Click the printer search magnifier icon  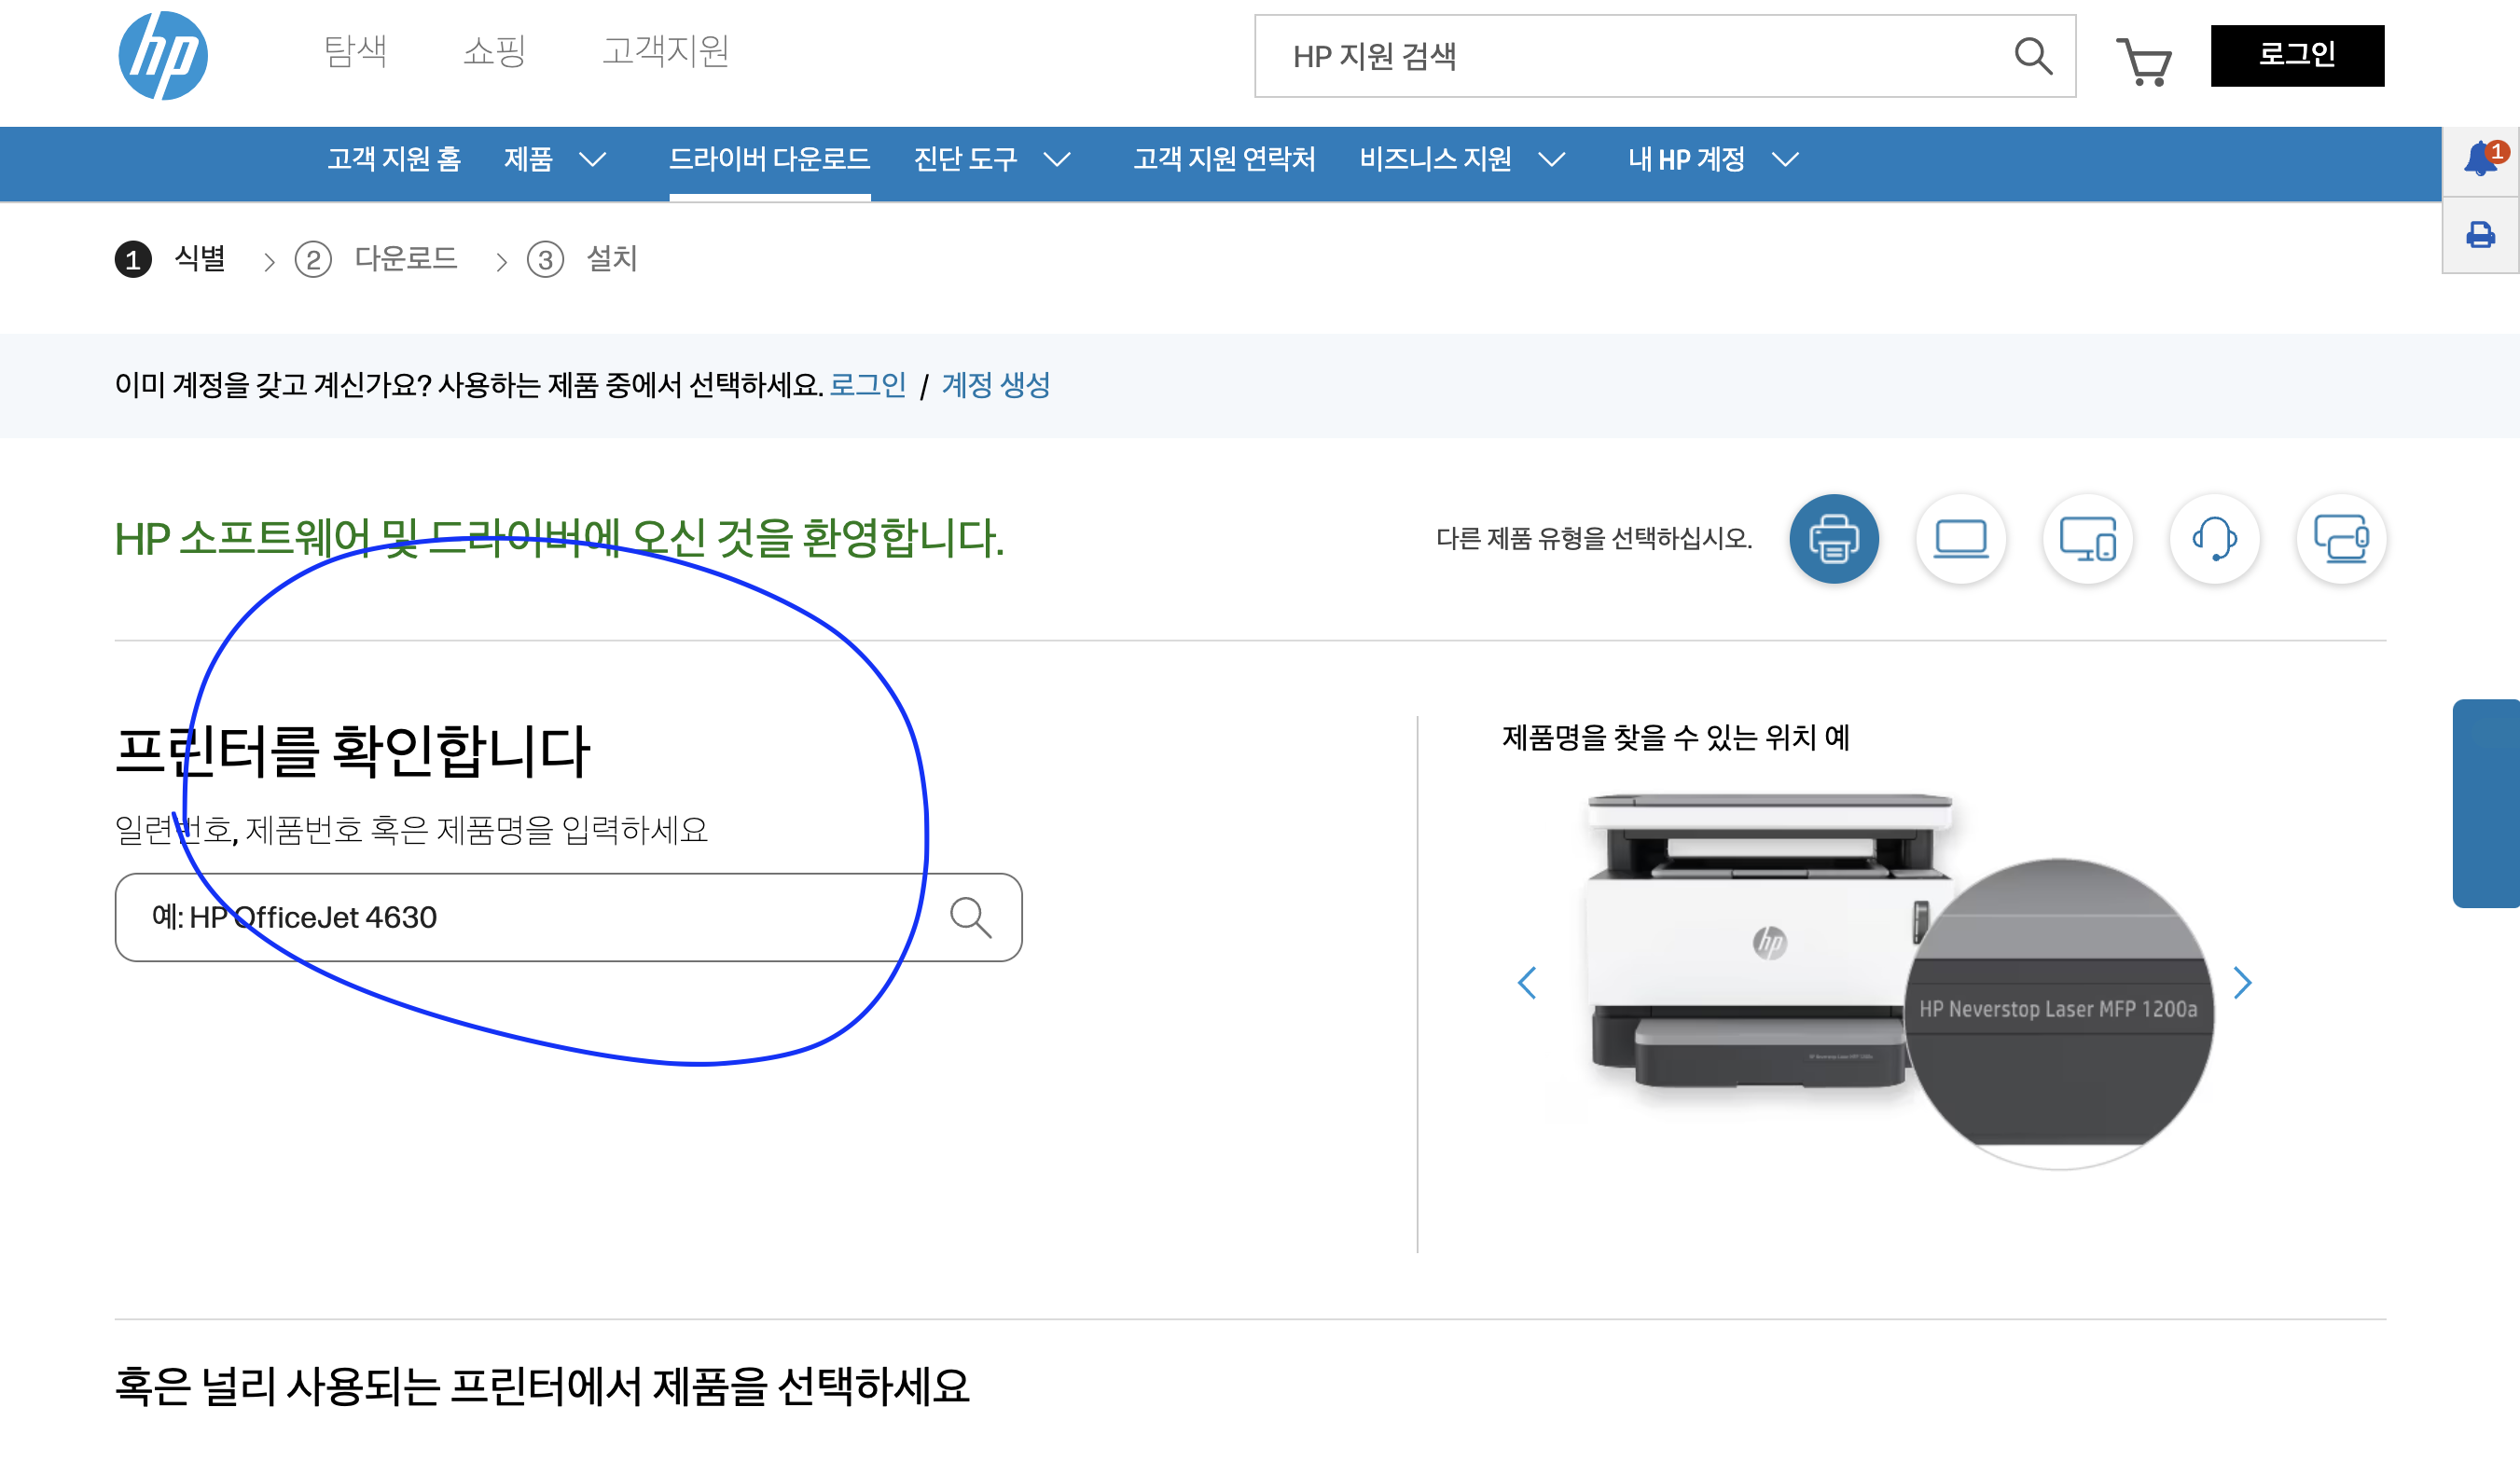click(970, 917)
